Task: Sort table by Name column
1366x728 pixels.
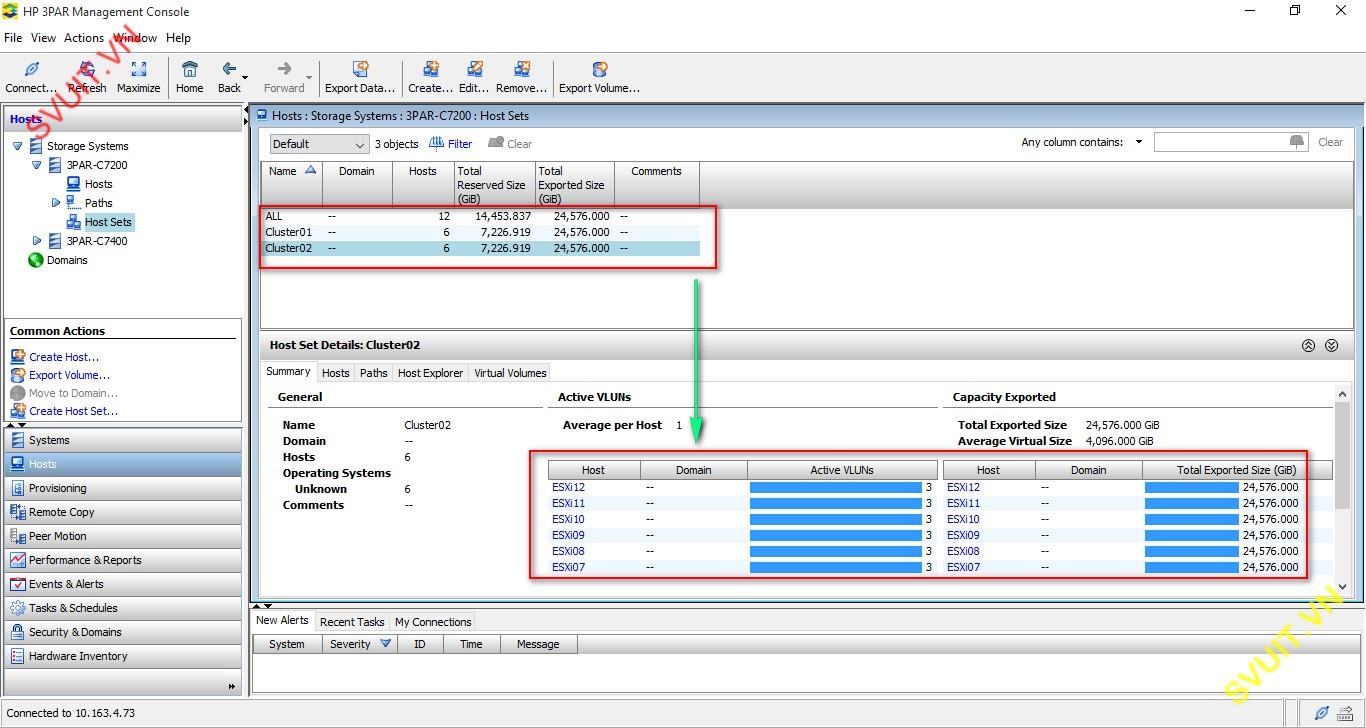Action: tap(293, 184)
